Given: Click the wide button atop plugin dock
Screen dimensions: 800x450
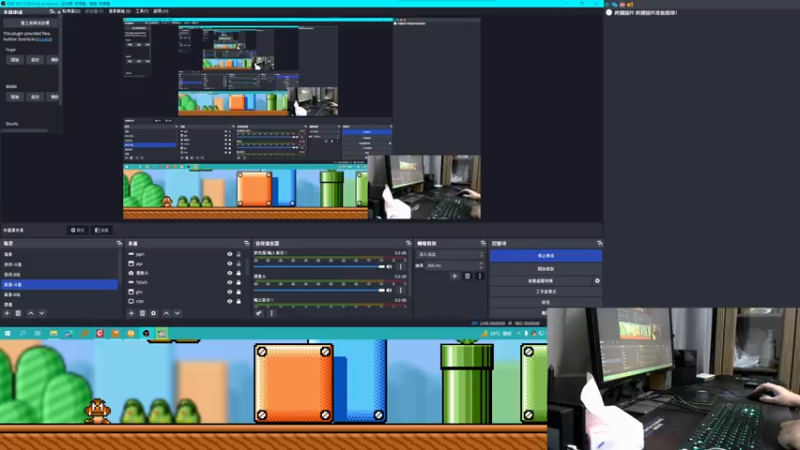Looking at the screenshot, I should pos(31,23).
